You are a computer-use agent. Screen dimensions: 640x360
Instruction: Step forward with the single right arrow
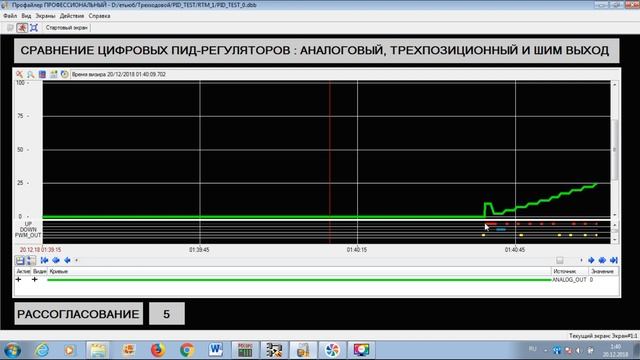coord(591,260)
